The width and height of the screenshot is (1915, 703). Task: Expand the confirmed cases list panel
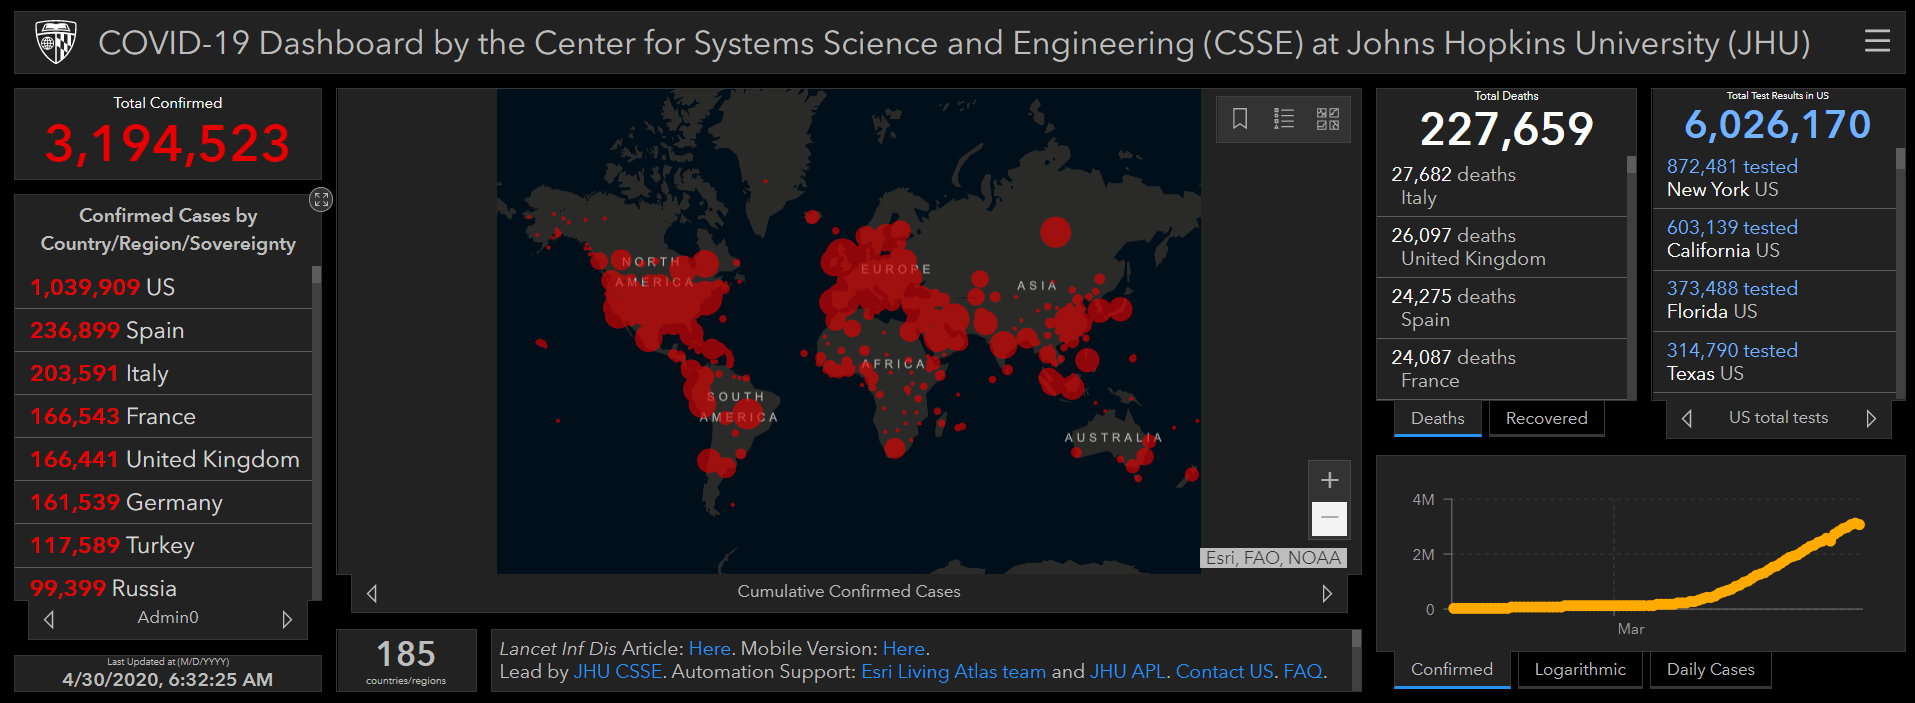coord(321,199)
